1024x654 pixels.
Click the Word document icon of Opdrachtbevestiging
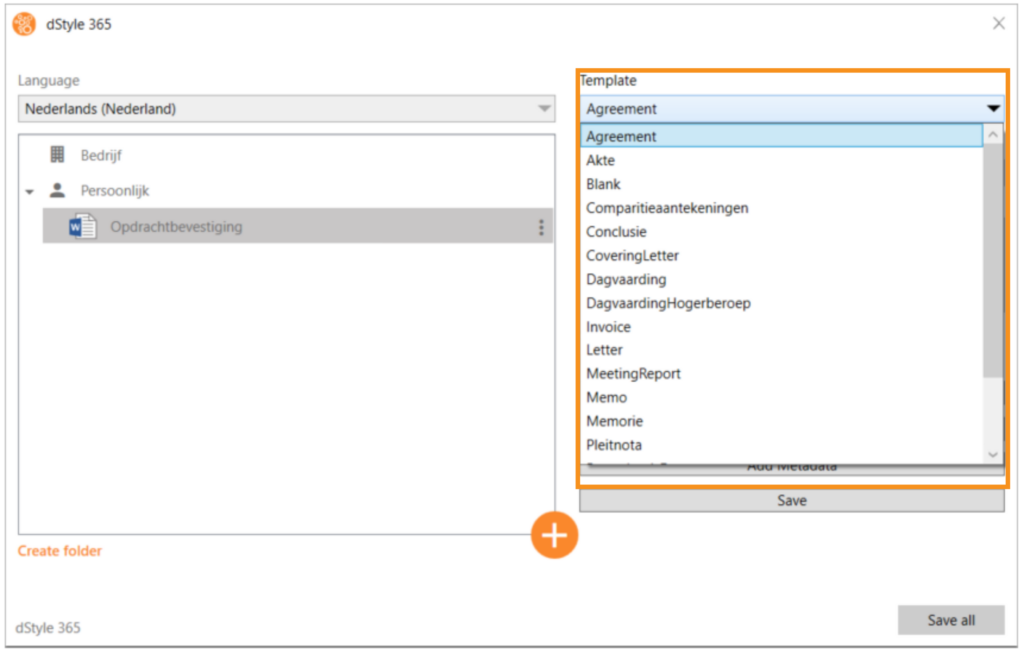tap(83, 227)
